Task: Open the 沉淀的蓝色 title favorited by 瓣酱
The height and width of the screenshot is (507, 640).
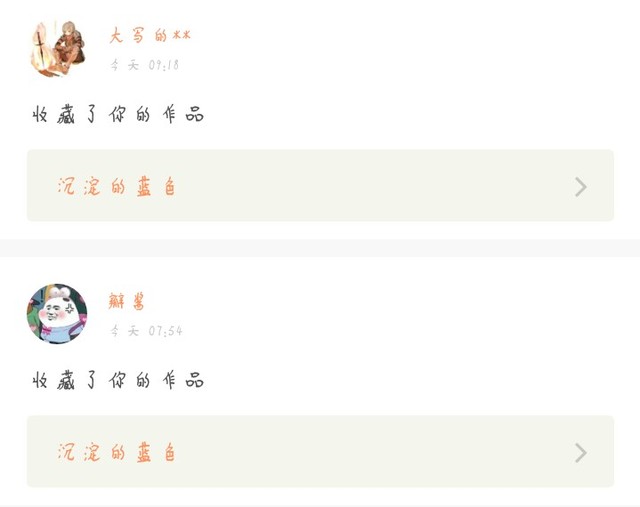Action: (x=116, y=453)
